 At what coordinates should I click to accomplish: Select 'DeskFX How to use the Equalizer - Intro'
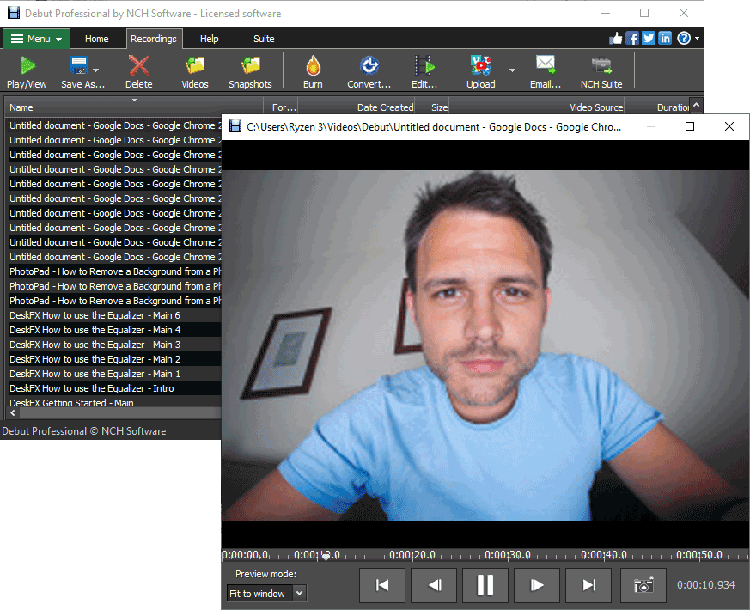pyautogui.click(x=115, y=388)
